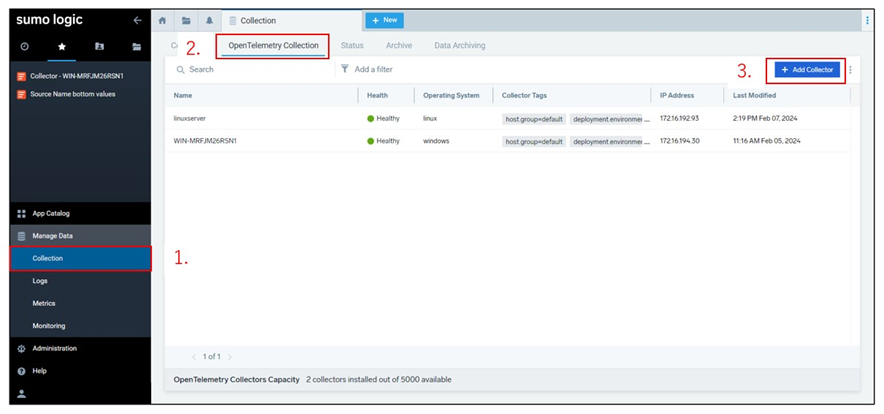
Task: Click the 'windows' operating system cell
Action: tap(436, 141)
